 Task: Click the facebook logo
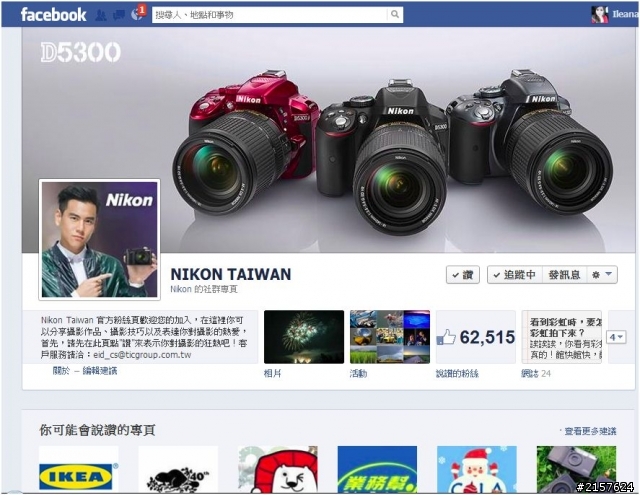point(53,15)
